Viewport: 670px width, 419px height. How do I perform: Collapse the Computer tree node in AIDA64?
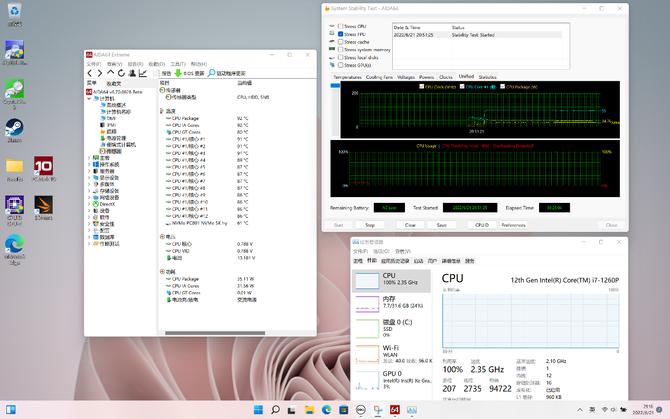tap(91, 98)
